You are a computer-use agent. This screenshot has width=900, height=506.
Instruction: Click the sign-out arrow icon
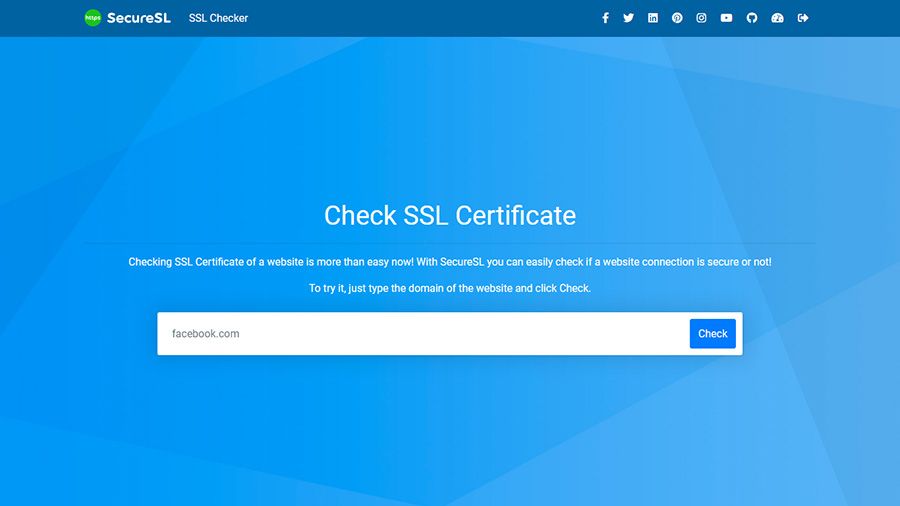pos(803,18)
